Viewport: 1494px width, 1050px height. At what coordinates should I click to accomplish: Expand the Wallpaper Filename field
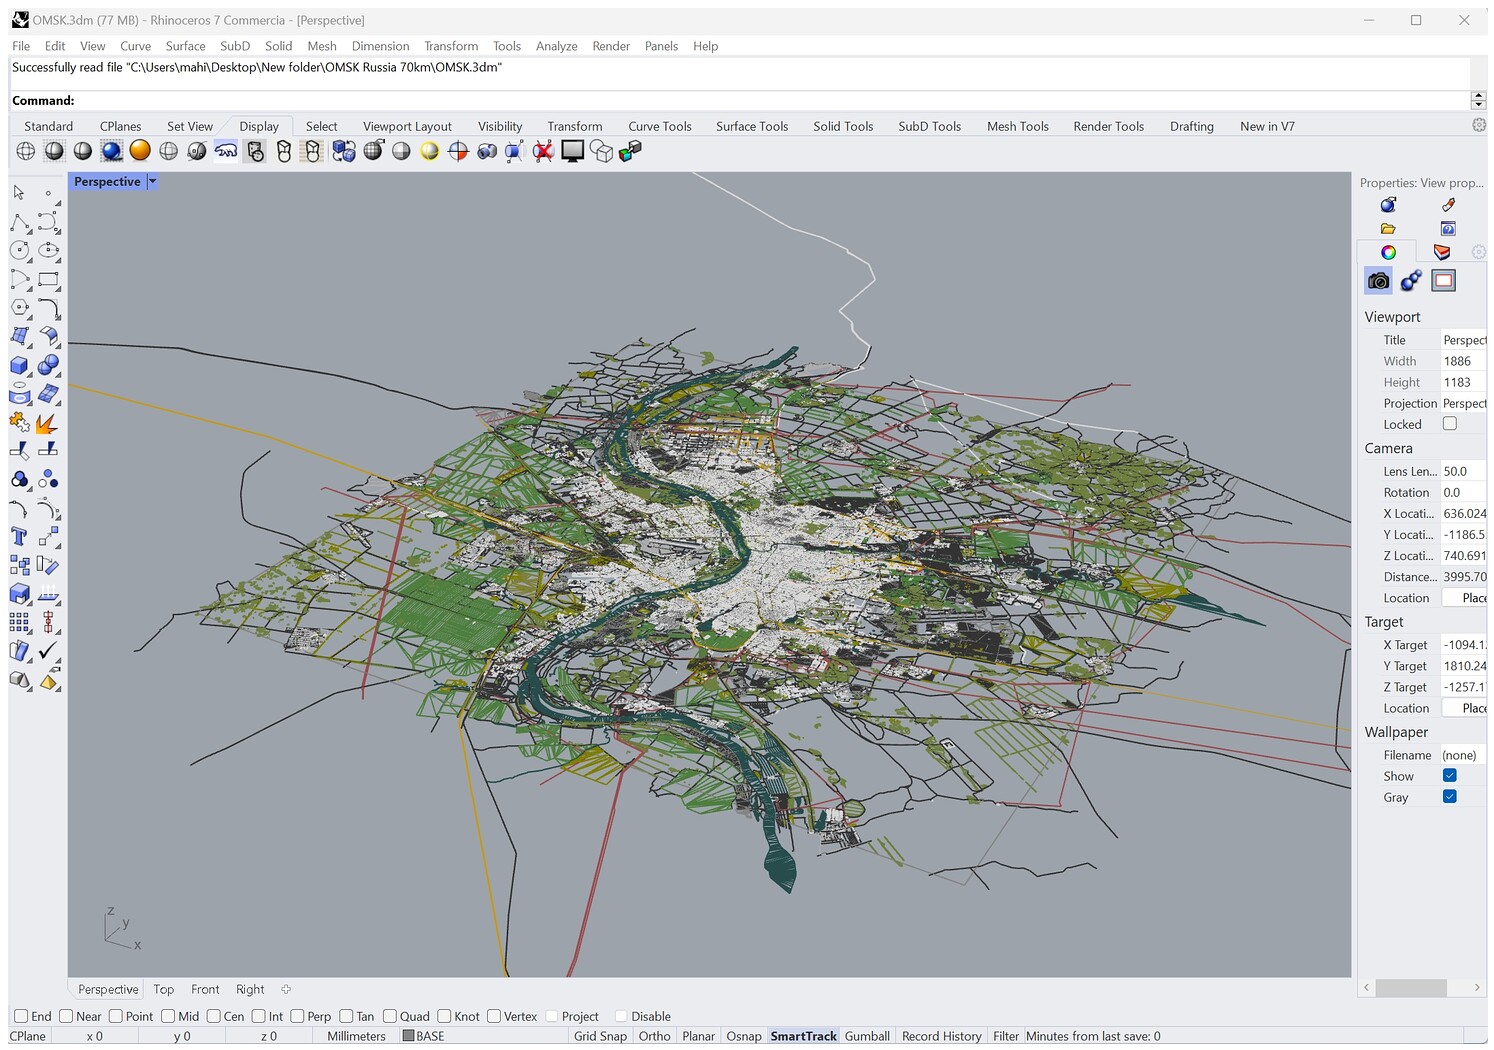(x=1463, y=755)
